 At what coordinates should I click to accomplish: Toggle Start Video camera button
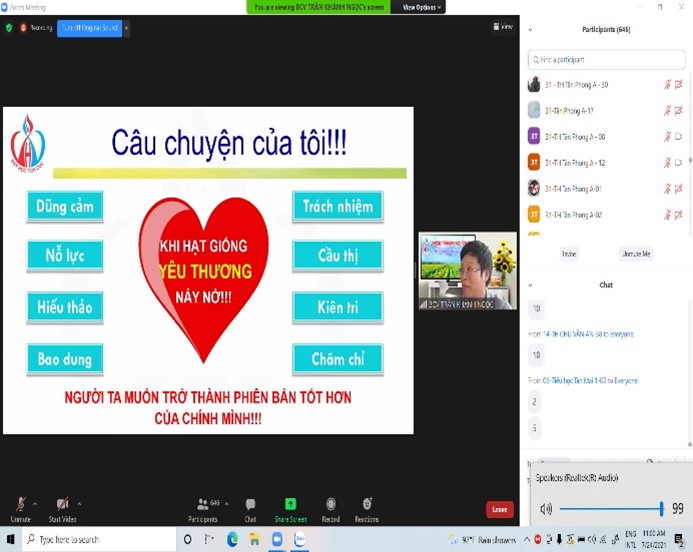62,505
